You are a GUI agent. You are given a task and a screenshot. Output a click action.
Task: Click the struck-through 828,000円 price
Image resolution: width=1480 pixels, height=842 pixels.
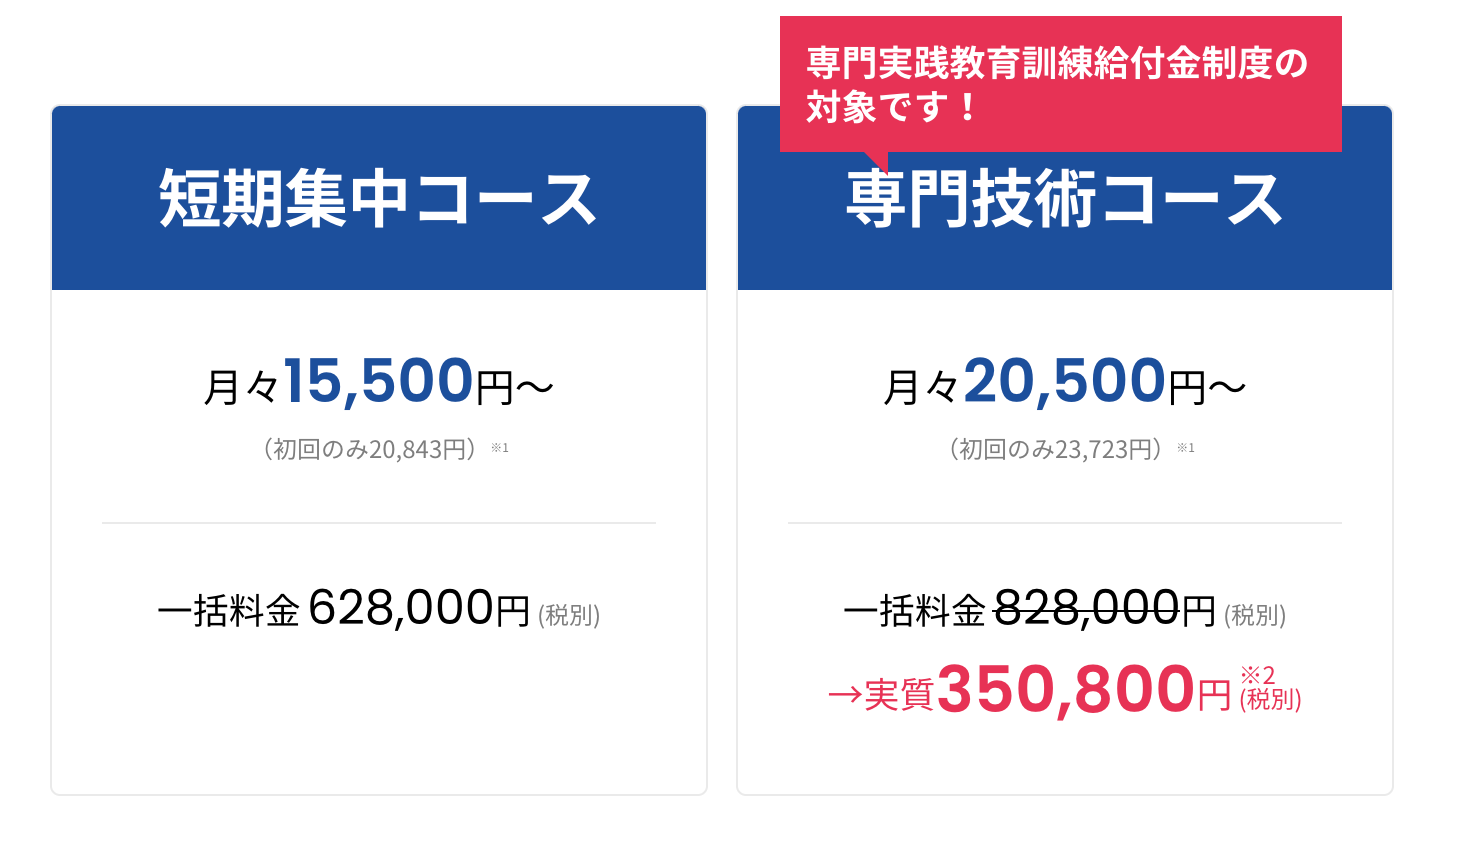point(1104,608)
